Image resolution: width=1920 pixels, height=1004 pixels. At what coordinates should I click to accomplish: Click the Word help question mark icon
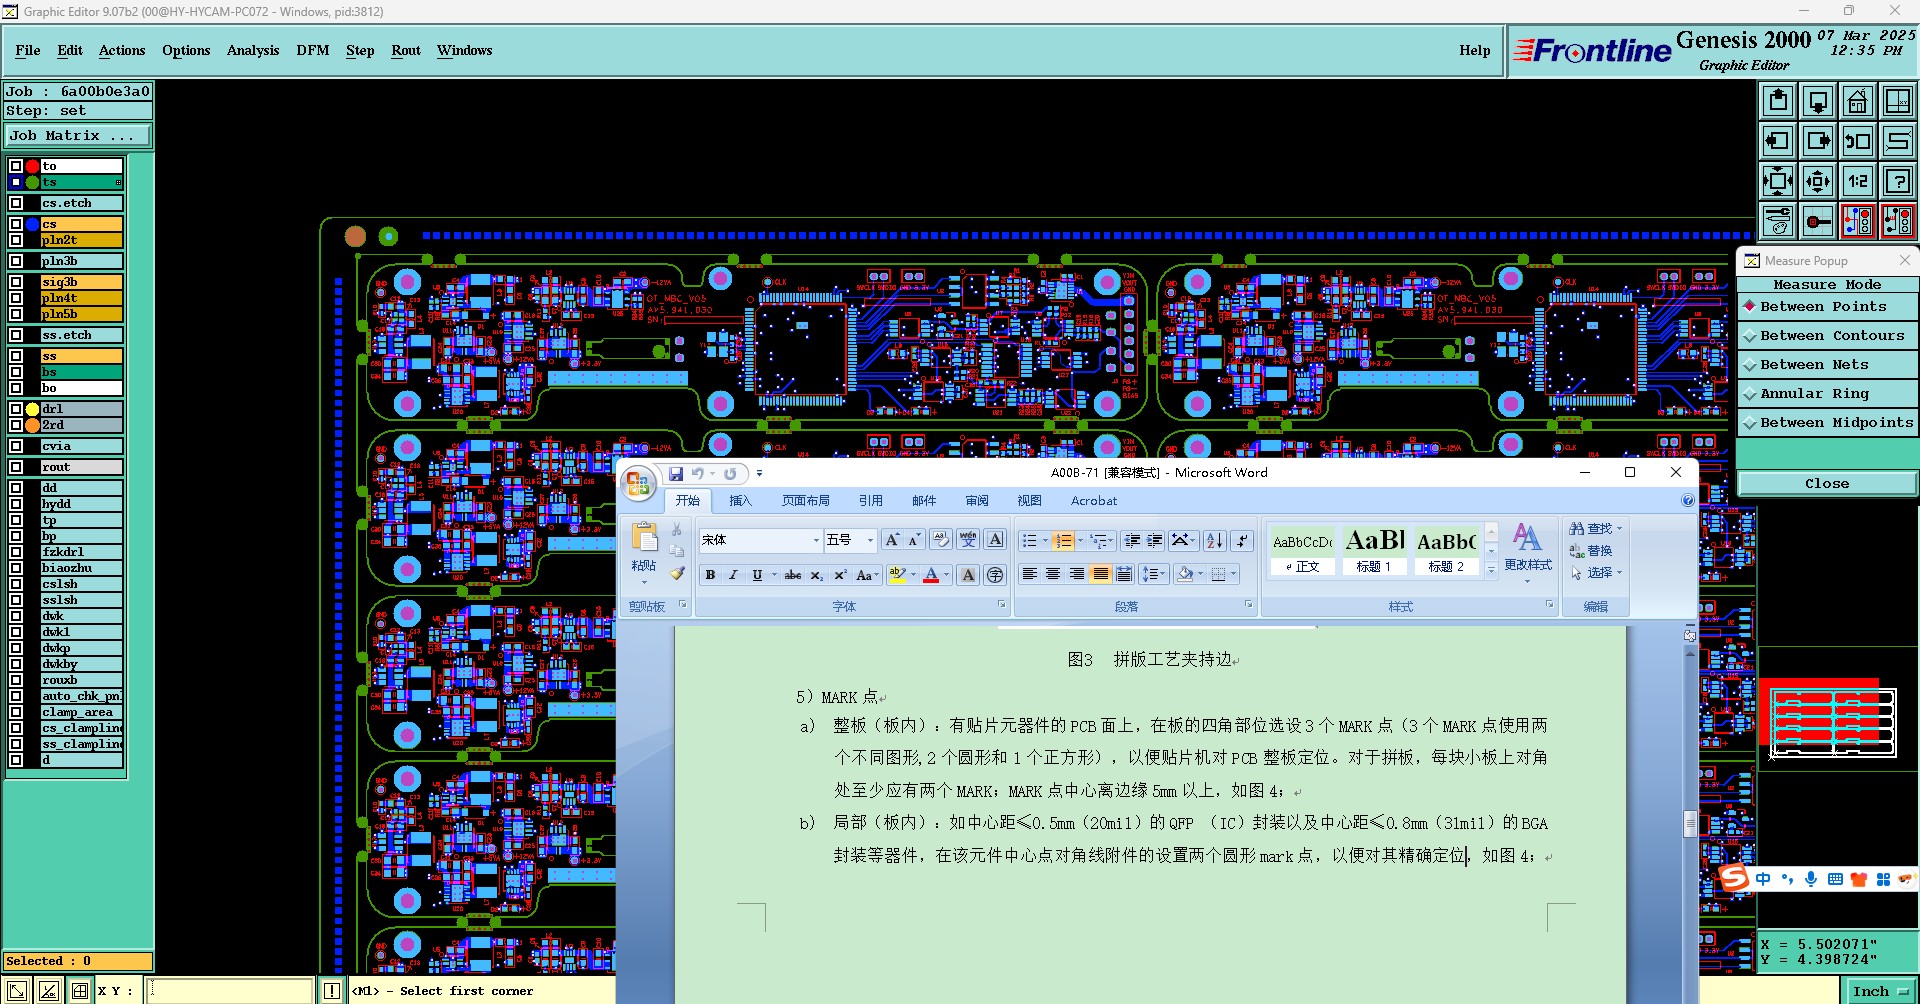click(x=1688, y=501)
